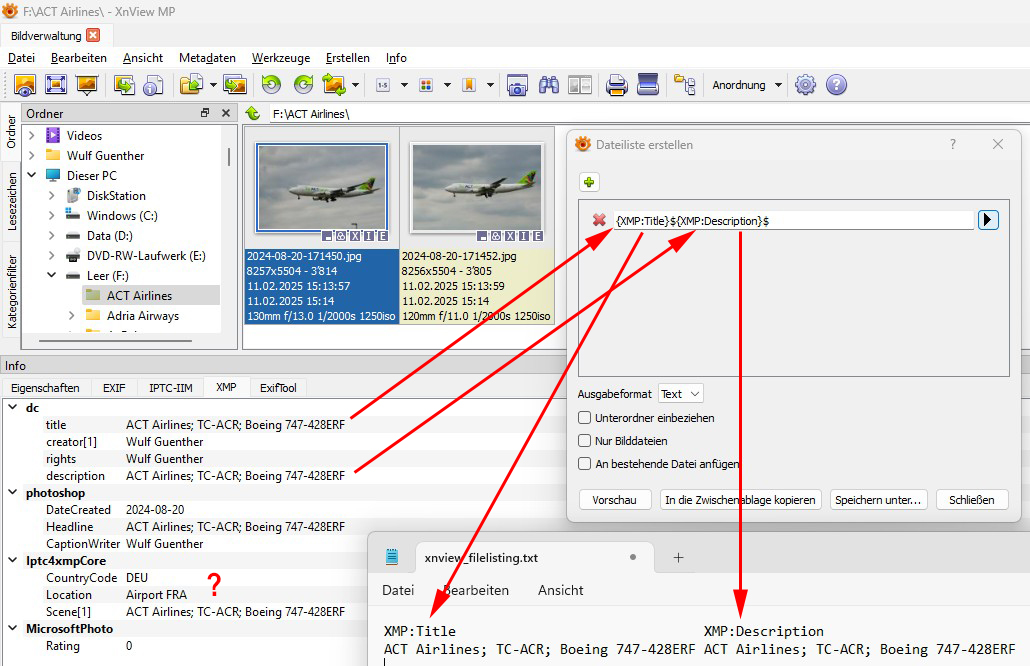Go up one folder with green arrow
Image resolution: width=1030 pixels, height=666 pixels.
click(253, 114)
